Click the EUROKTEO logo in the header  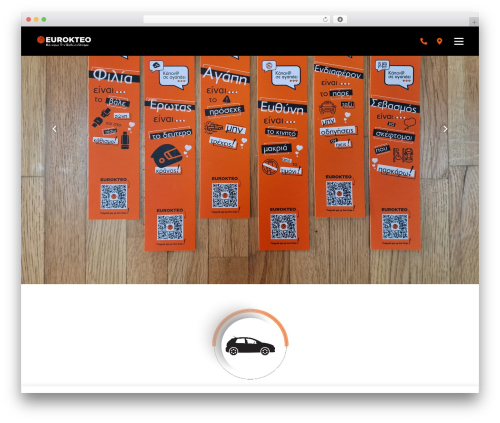coord(64,41)
